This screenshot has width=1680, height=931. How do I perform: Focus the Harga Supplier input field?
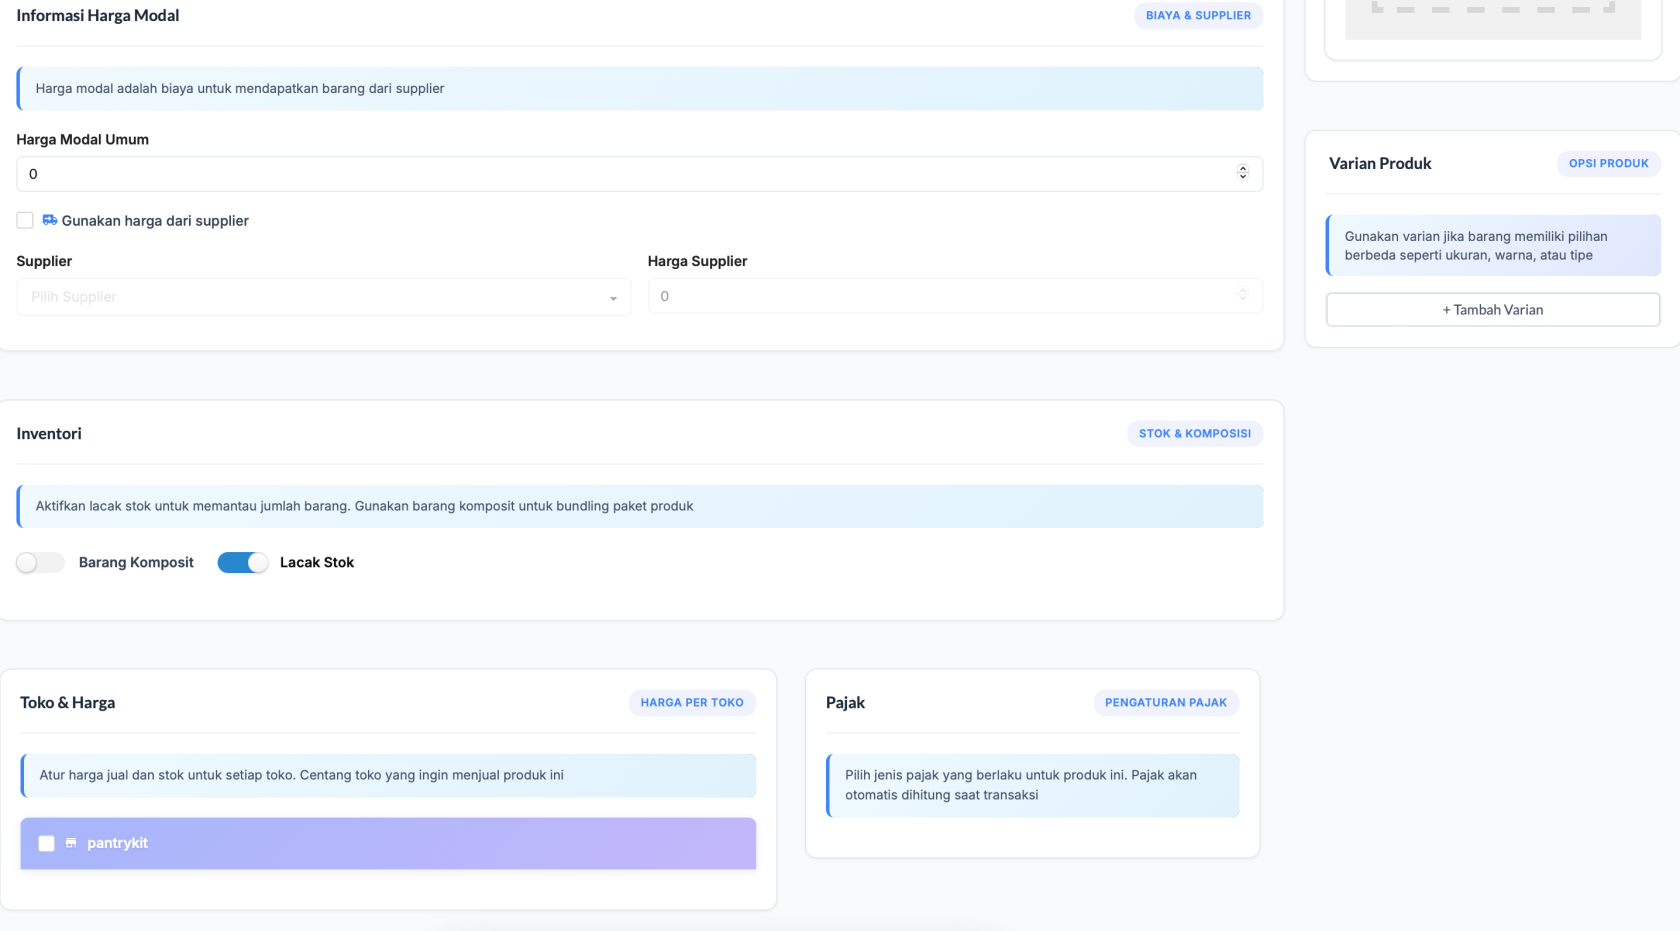pyautogui.click(x=940, y=296)
